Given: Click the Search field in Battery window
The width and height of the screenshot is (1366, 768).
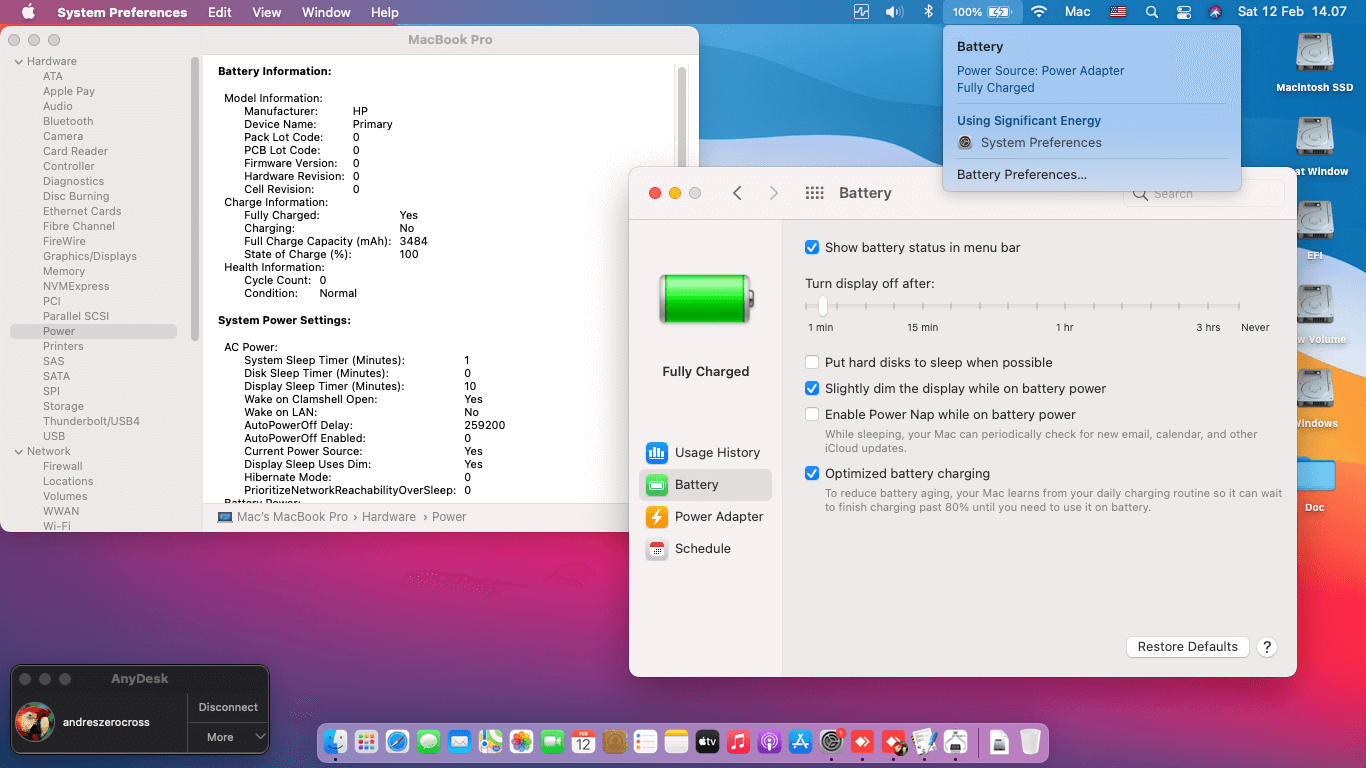Looking at the screenshot, I should pos(1204,194).
